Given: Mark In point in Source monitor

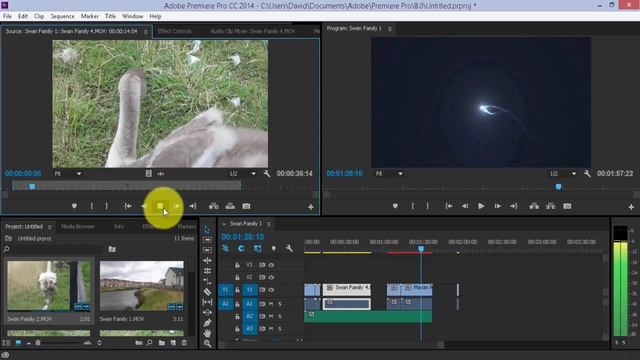Looking at the screenshot, I should (x=91, y=206).
